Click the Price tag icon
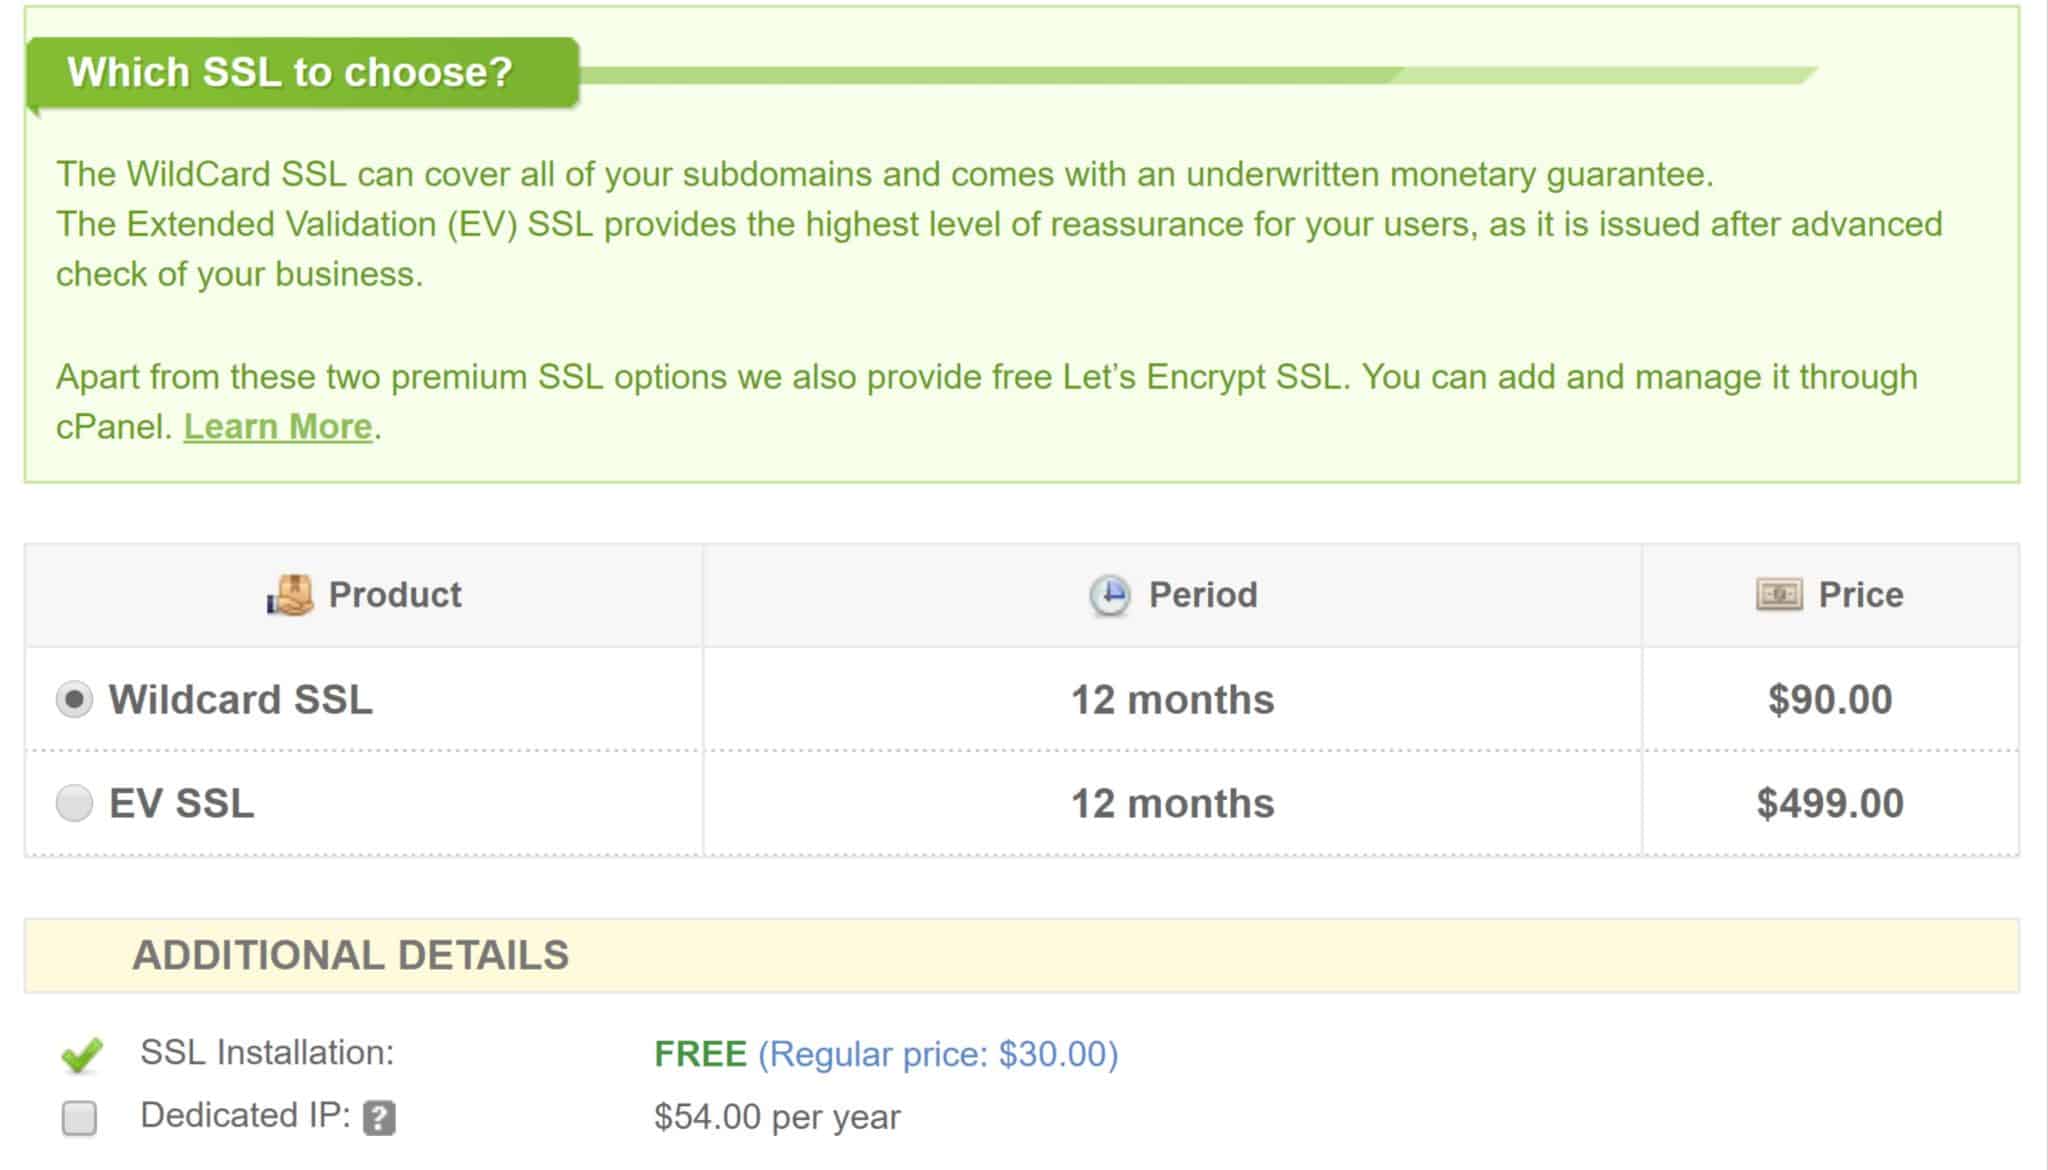This screenshot has height=1170, width=2048. coord(1777,595)
